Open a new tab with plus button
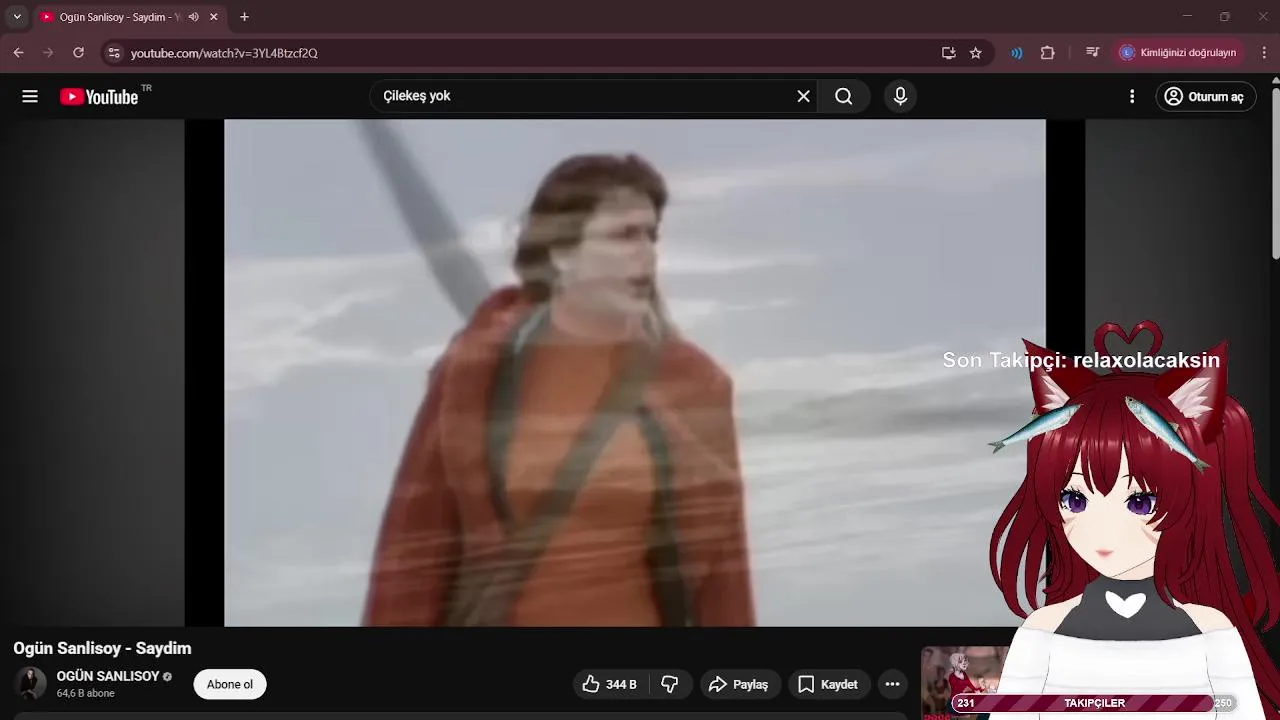Image resolution: width=1280 pixels, height=720 pixels. coord(244,17)
